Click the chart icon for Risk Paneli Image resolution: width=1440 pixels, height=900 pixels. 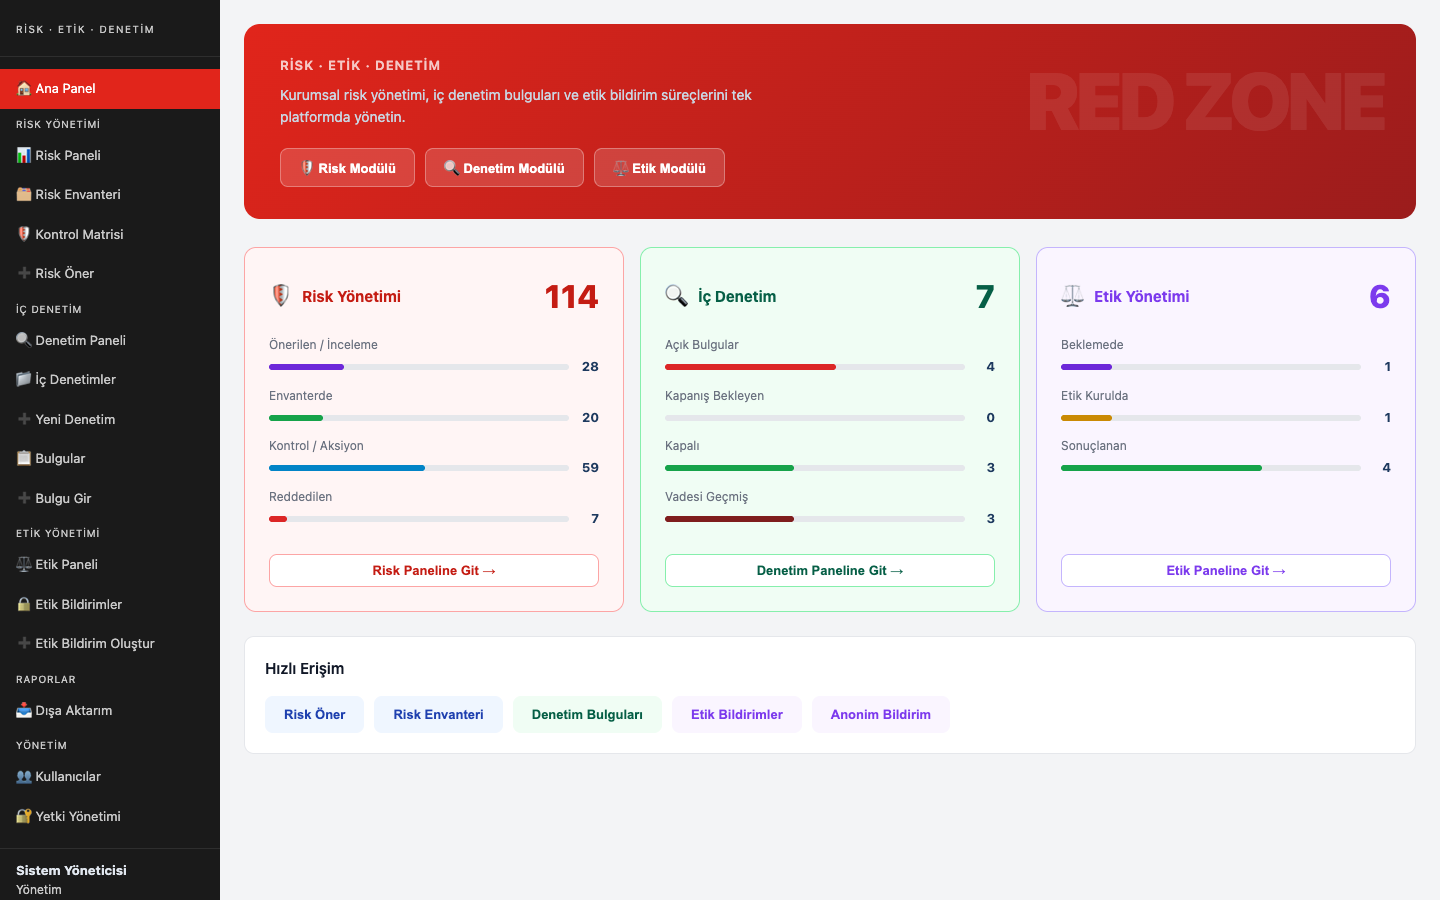(x=24, y=156)
